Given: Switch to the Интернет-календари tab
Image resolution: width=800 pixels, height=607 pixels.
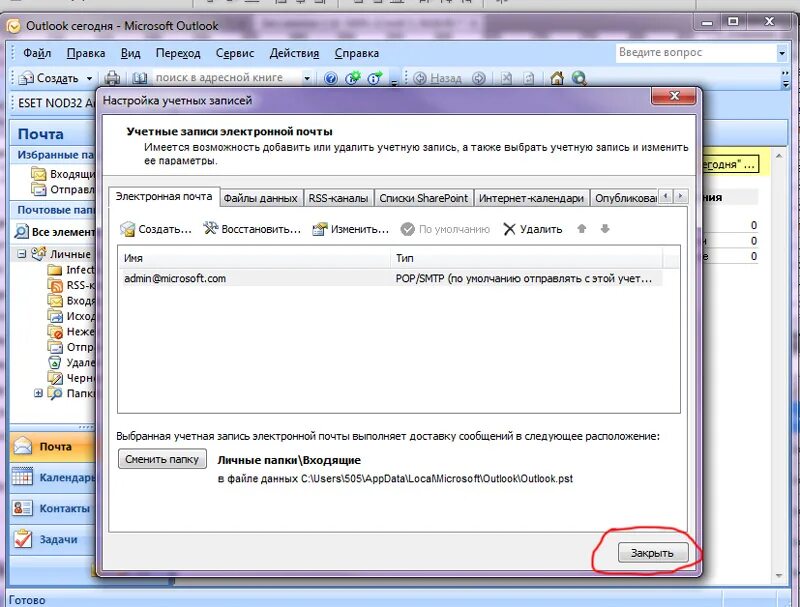Looking at the screenshot, I should [x=531, y=198].
